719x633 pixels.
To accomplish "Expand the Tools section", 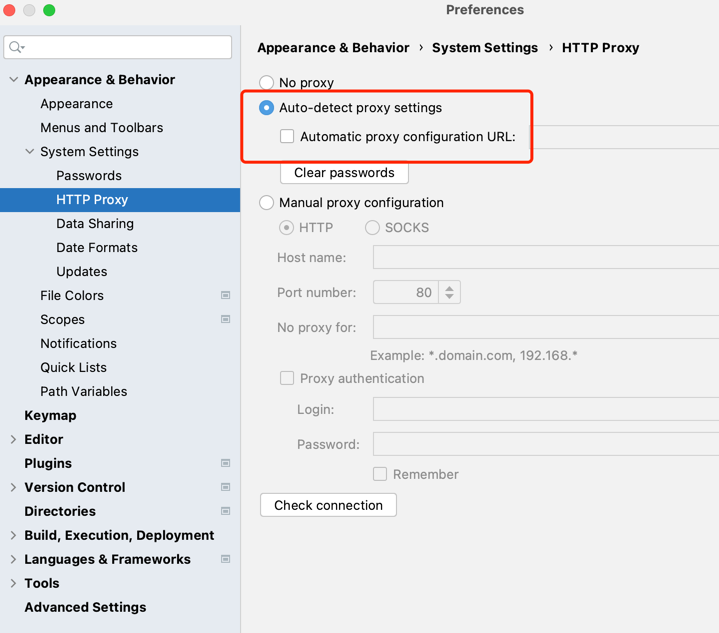I will coord(13,583).
